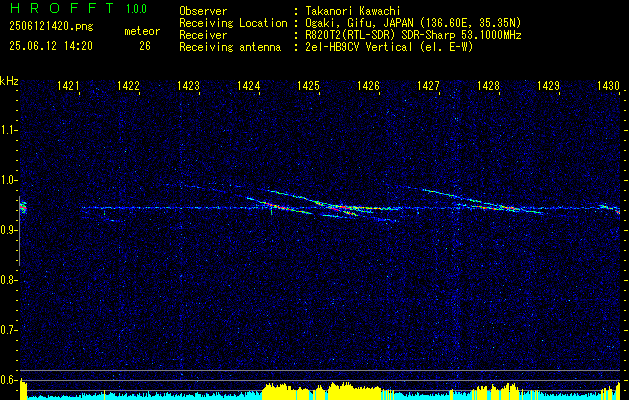Image resolution: width=629 pixels, height=400 pixels.
Task: Click the 0.8 kHz axis label
Action: [x=8, y=280]
